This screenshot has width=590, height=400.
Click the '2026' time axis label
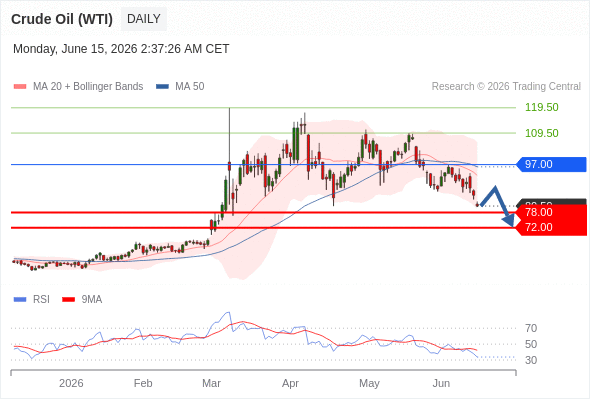pyautogui.click(x=71, y=383)
